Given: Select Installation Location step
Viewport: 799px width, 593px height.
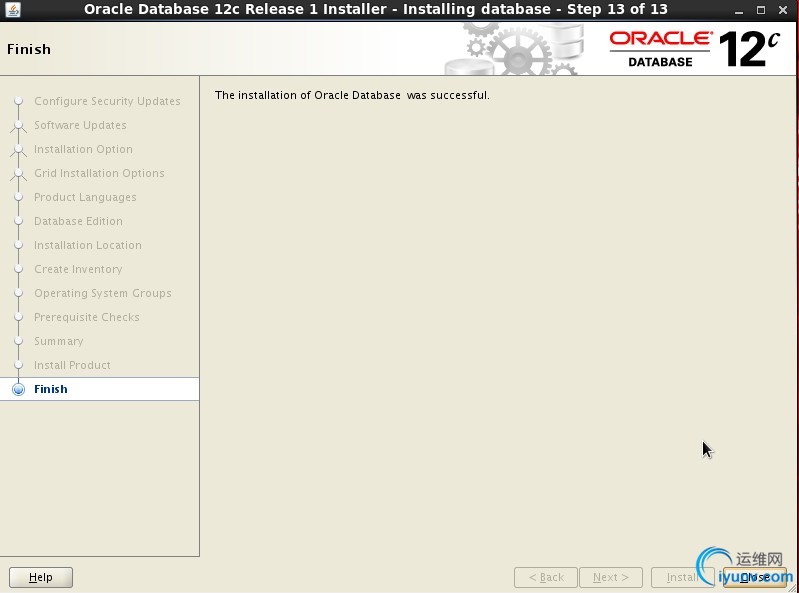Looking at the screenshot, I should coord(88,245).
